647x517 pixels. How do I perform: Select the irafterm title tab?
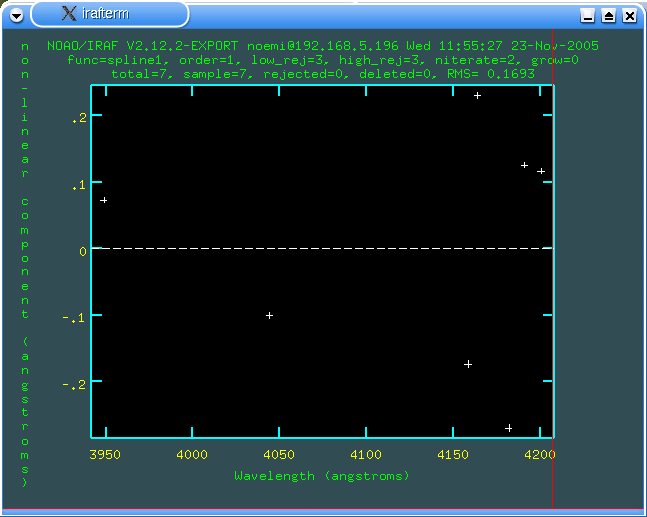point(110,14)
